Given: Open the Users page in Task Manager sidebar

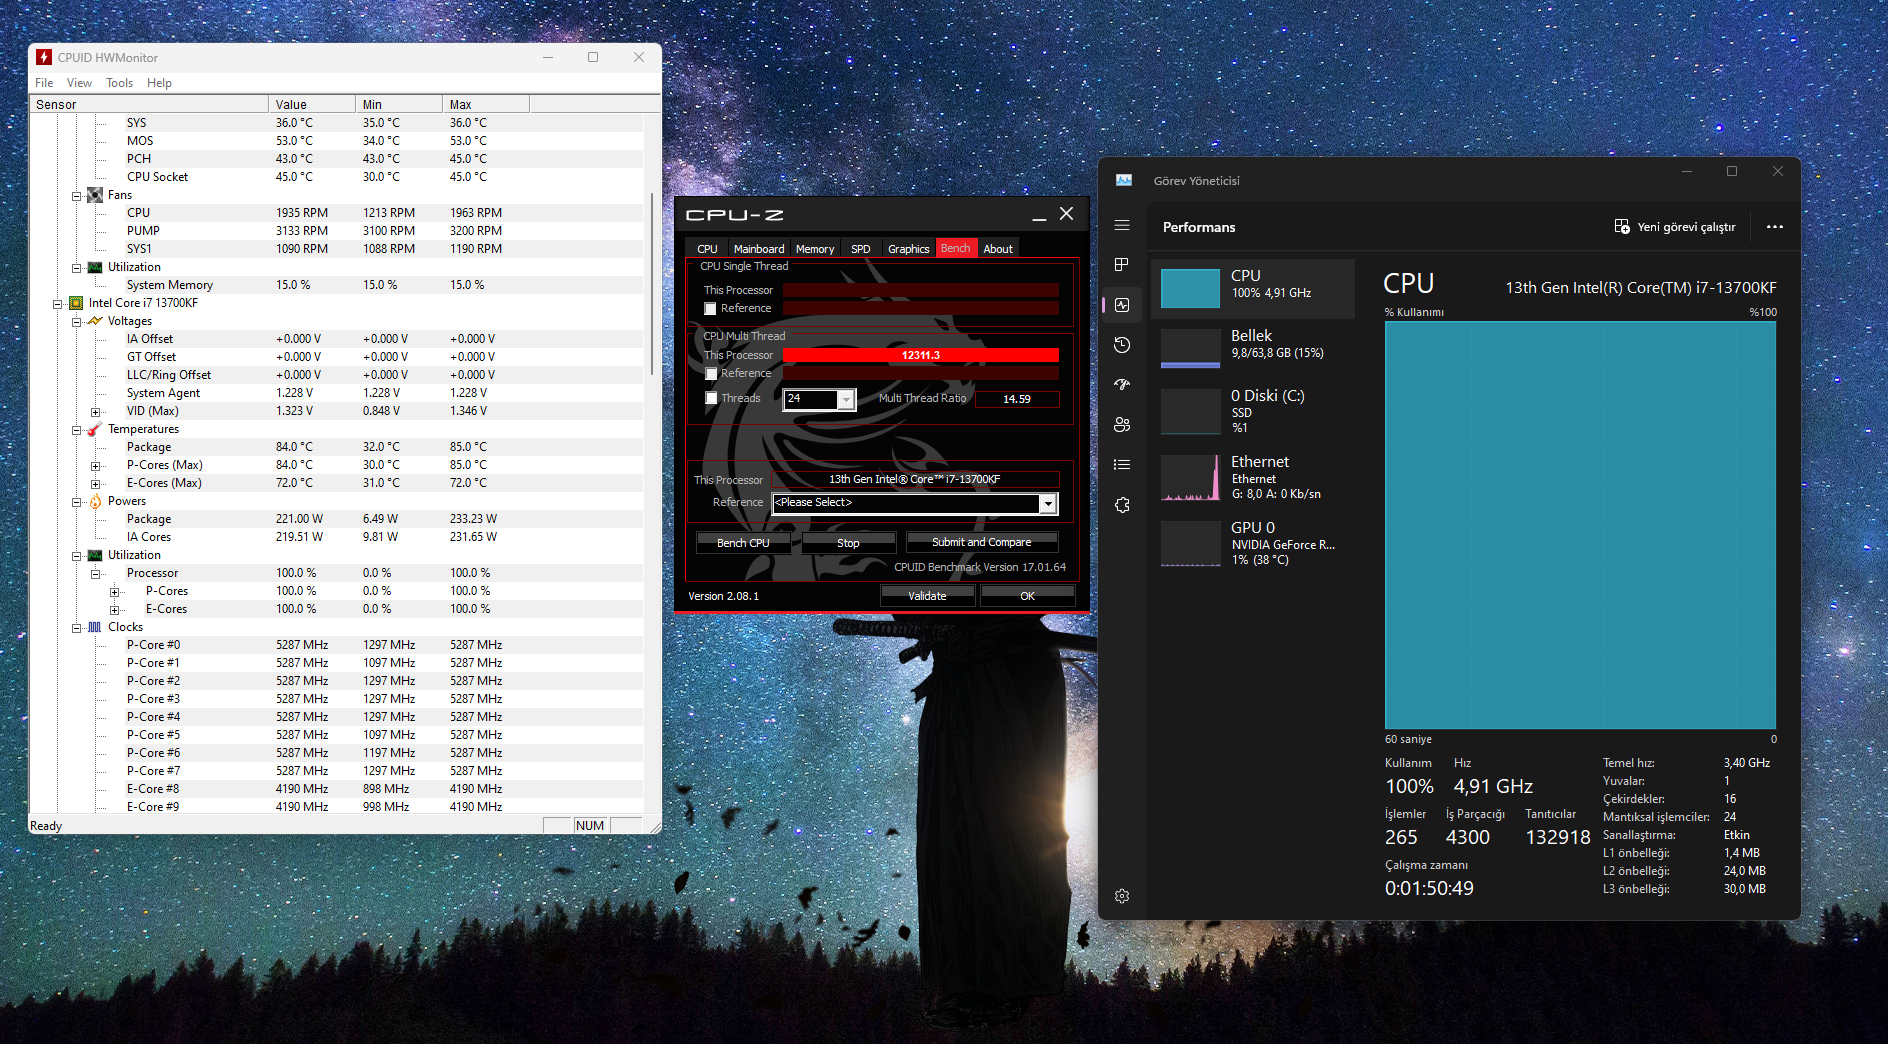Looking at the screenshot, I should (1122, 425).
